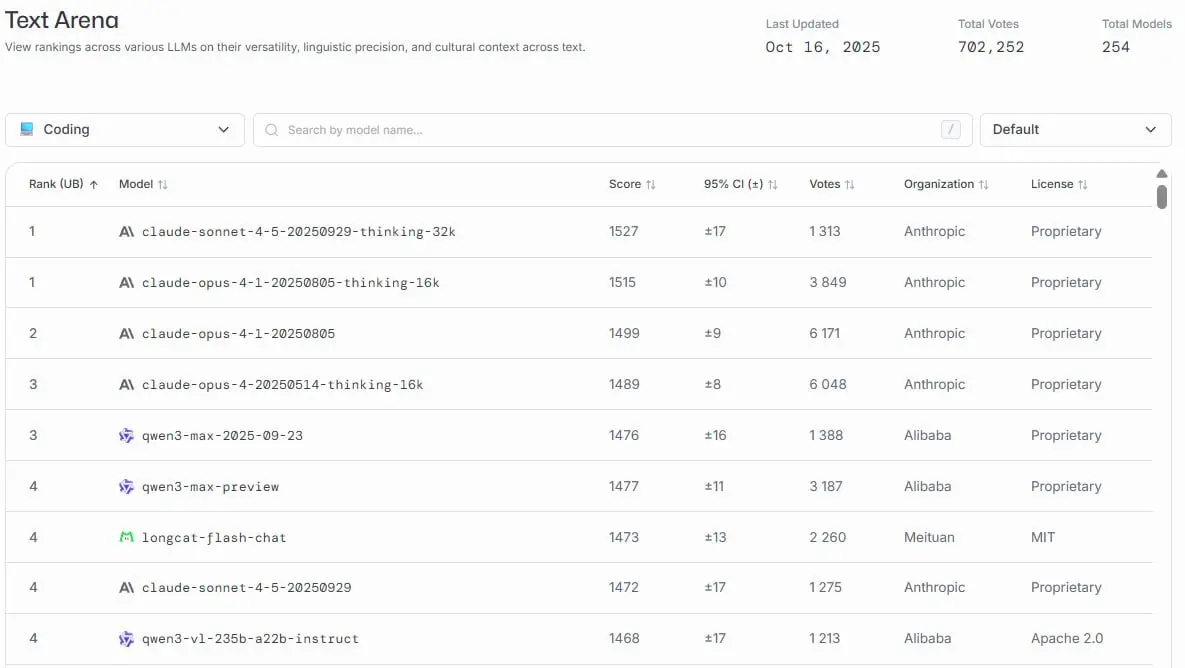Screen dimensions: 1185x668
Task: Click Qwen logo beside qwen3-max-preview
Action: coord(126,487)
